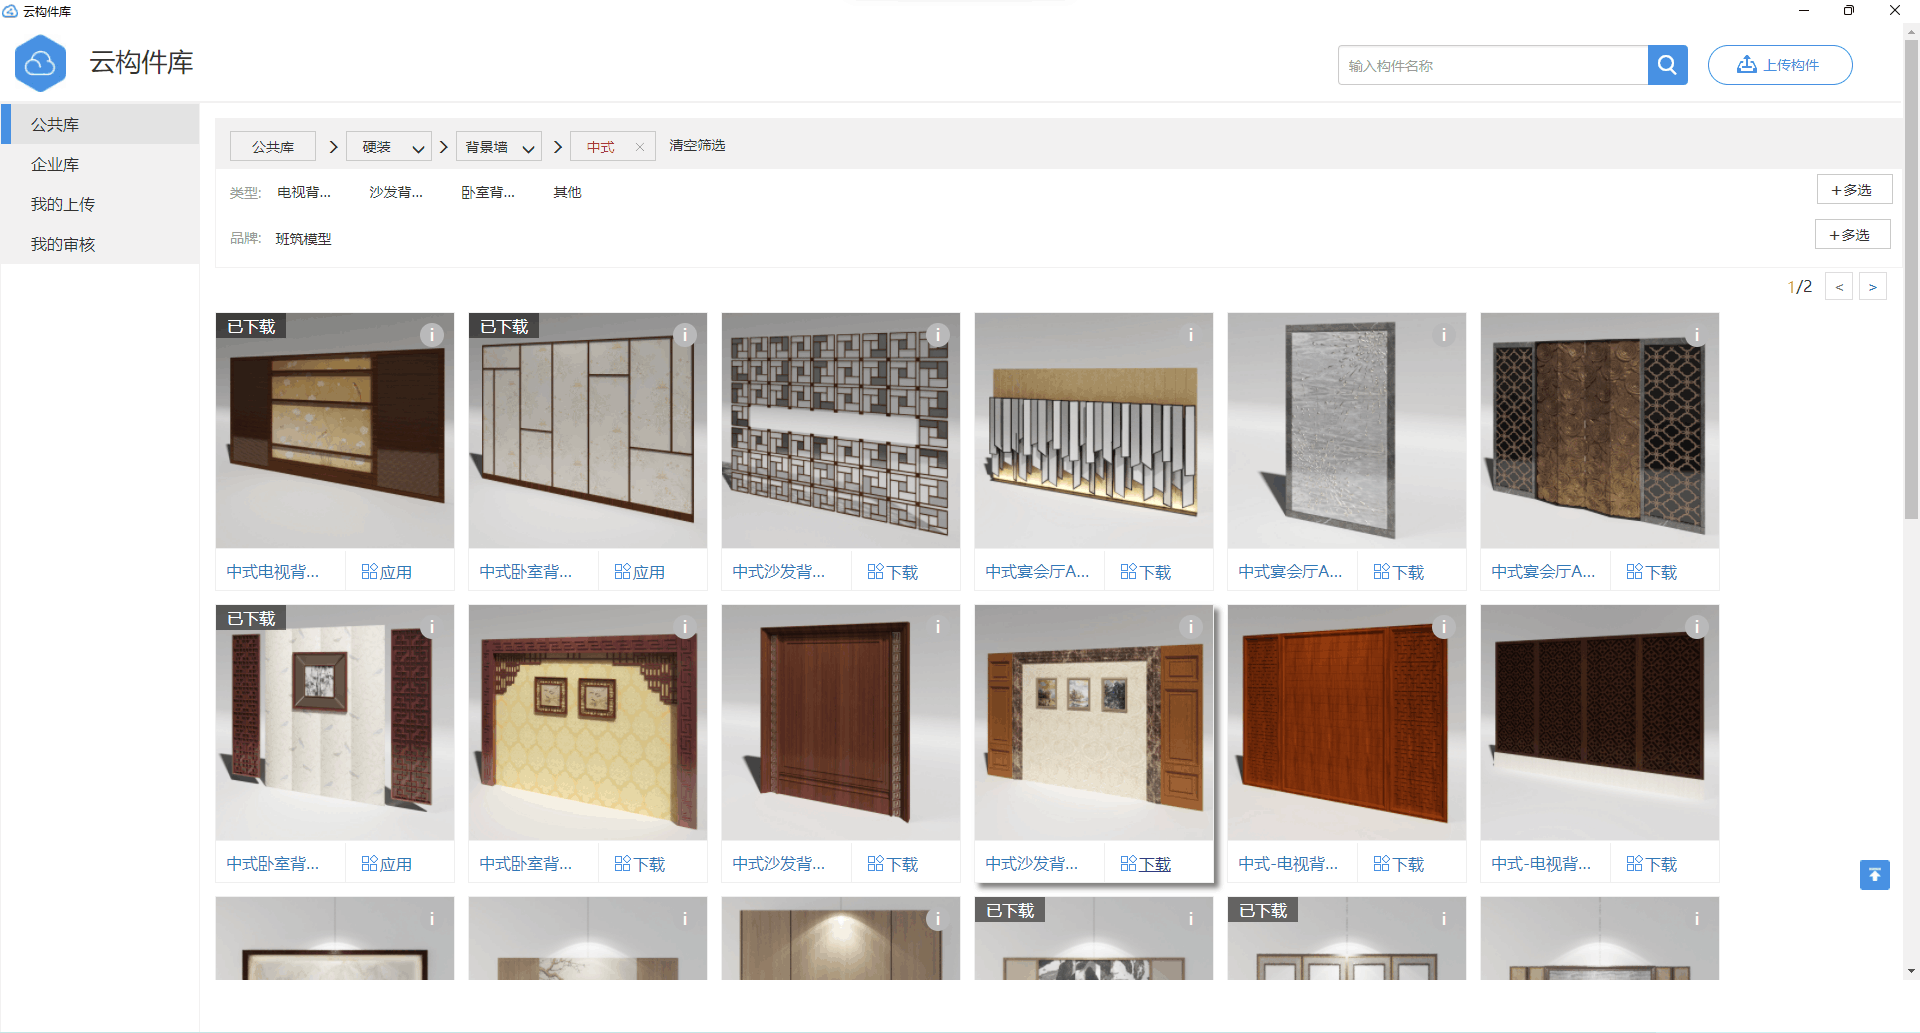Open the grey marble panel thumbnail

tap(1347, 430)
